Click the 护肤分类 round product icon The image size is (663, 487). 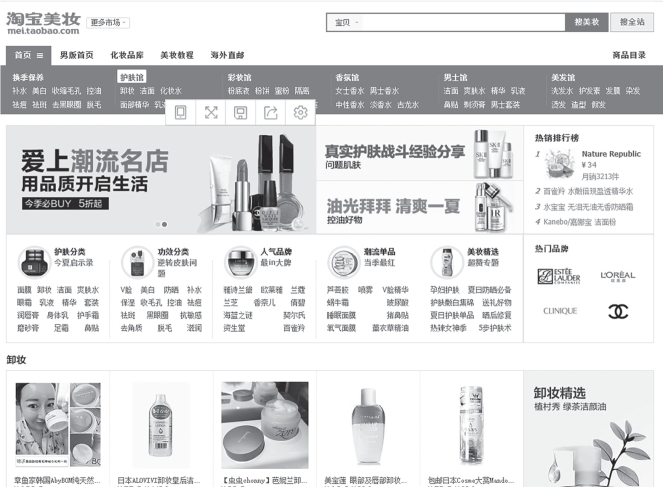pos(34,262)
